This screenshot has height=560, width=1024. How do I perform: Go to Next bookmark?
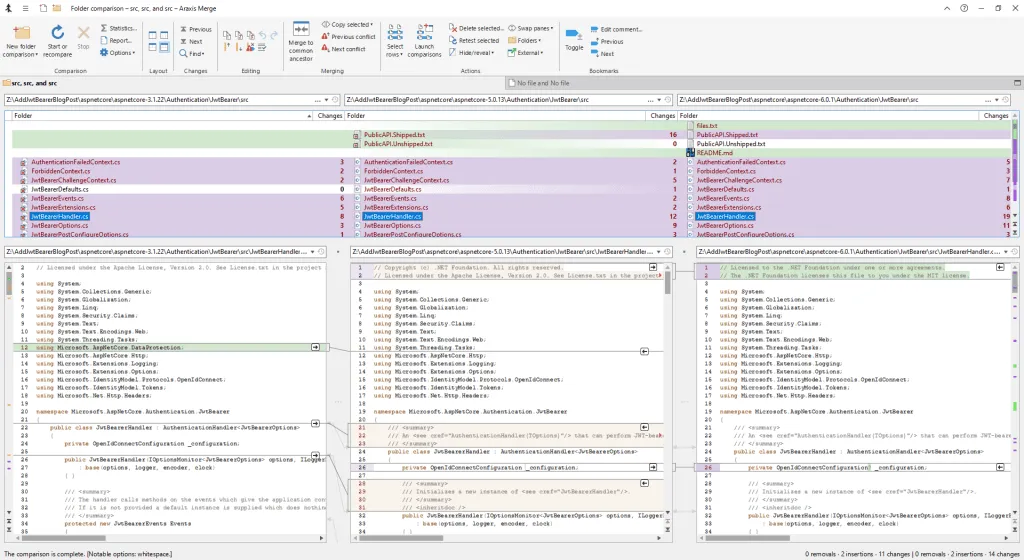pyautogui.click(x=602, y=54)
